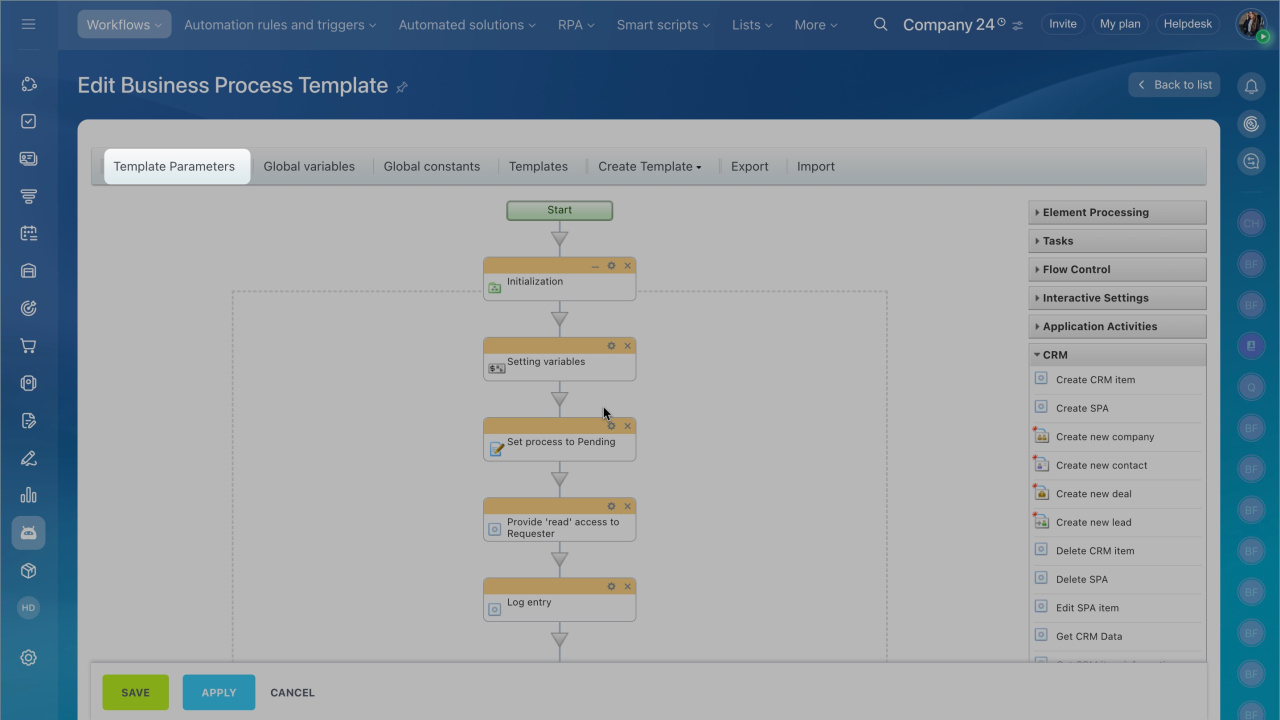The image size is (1280, 720).
Task: Open the Smart scripts dropdown
Action: tap(663, 24)
